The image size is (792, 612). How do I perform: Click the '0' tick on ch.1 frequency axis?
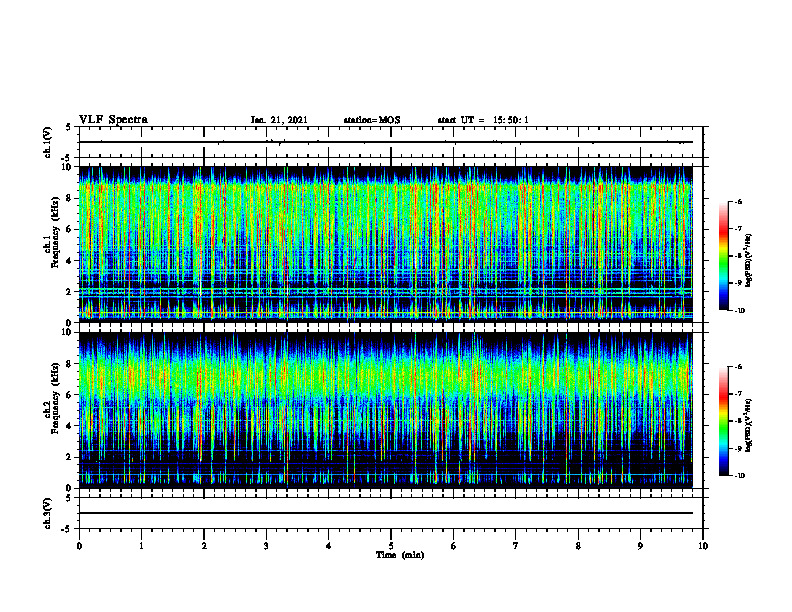(69, 323)
